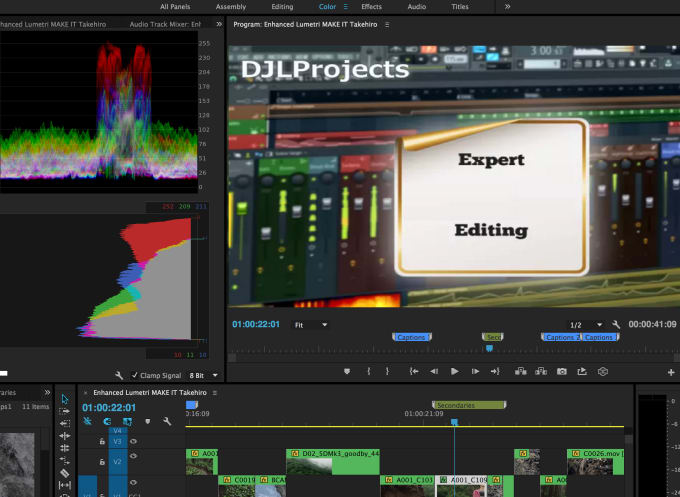The width and height of the screenshot is (680, 497).
Task: Open the Button Editor plus icon
Action: [671, 372]
